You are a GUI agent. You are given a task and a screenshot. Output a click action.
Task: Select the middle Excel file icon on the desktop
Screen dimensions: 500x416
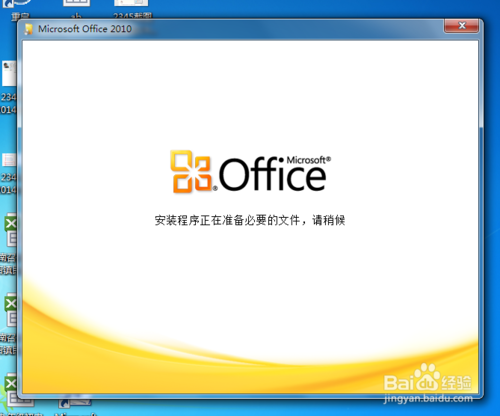(10, 311)
